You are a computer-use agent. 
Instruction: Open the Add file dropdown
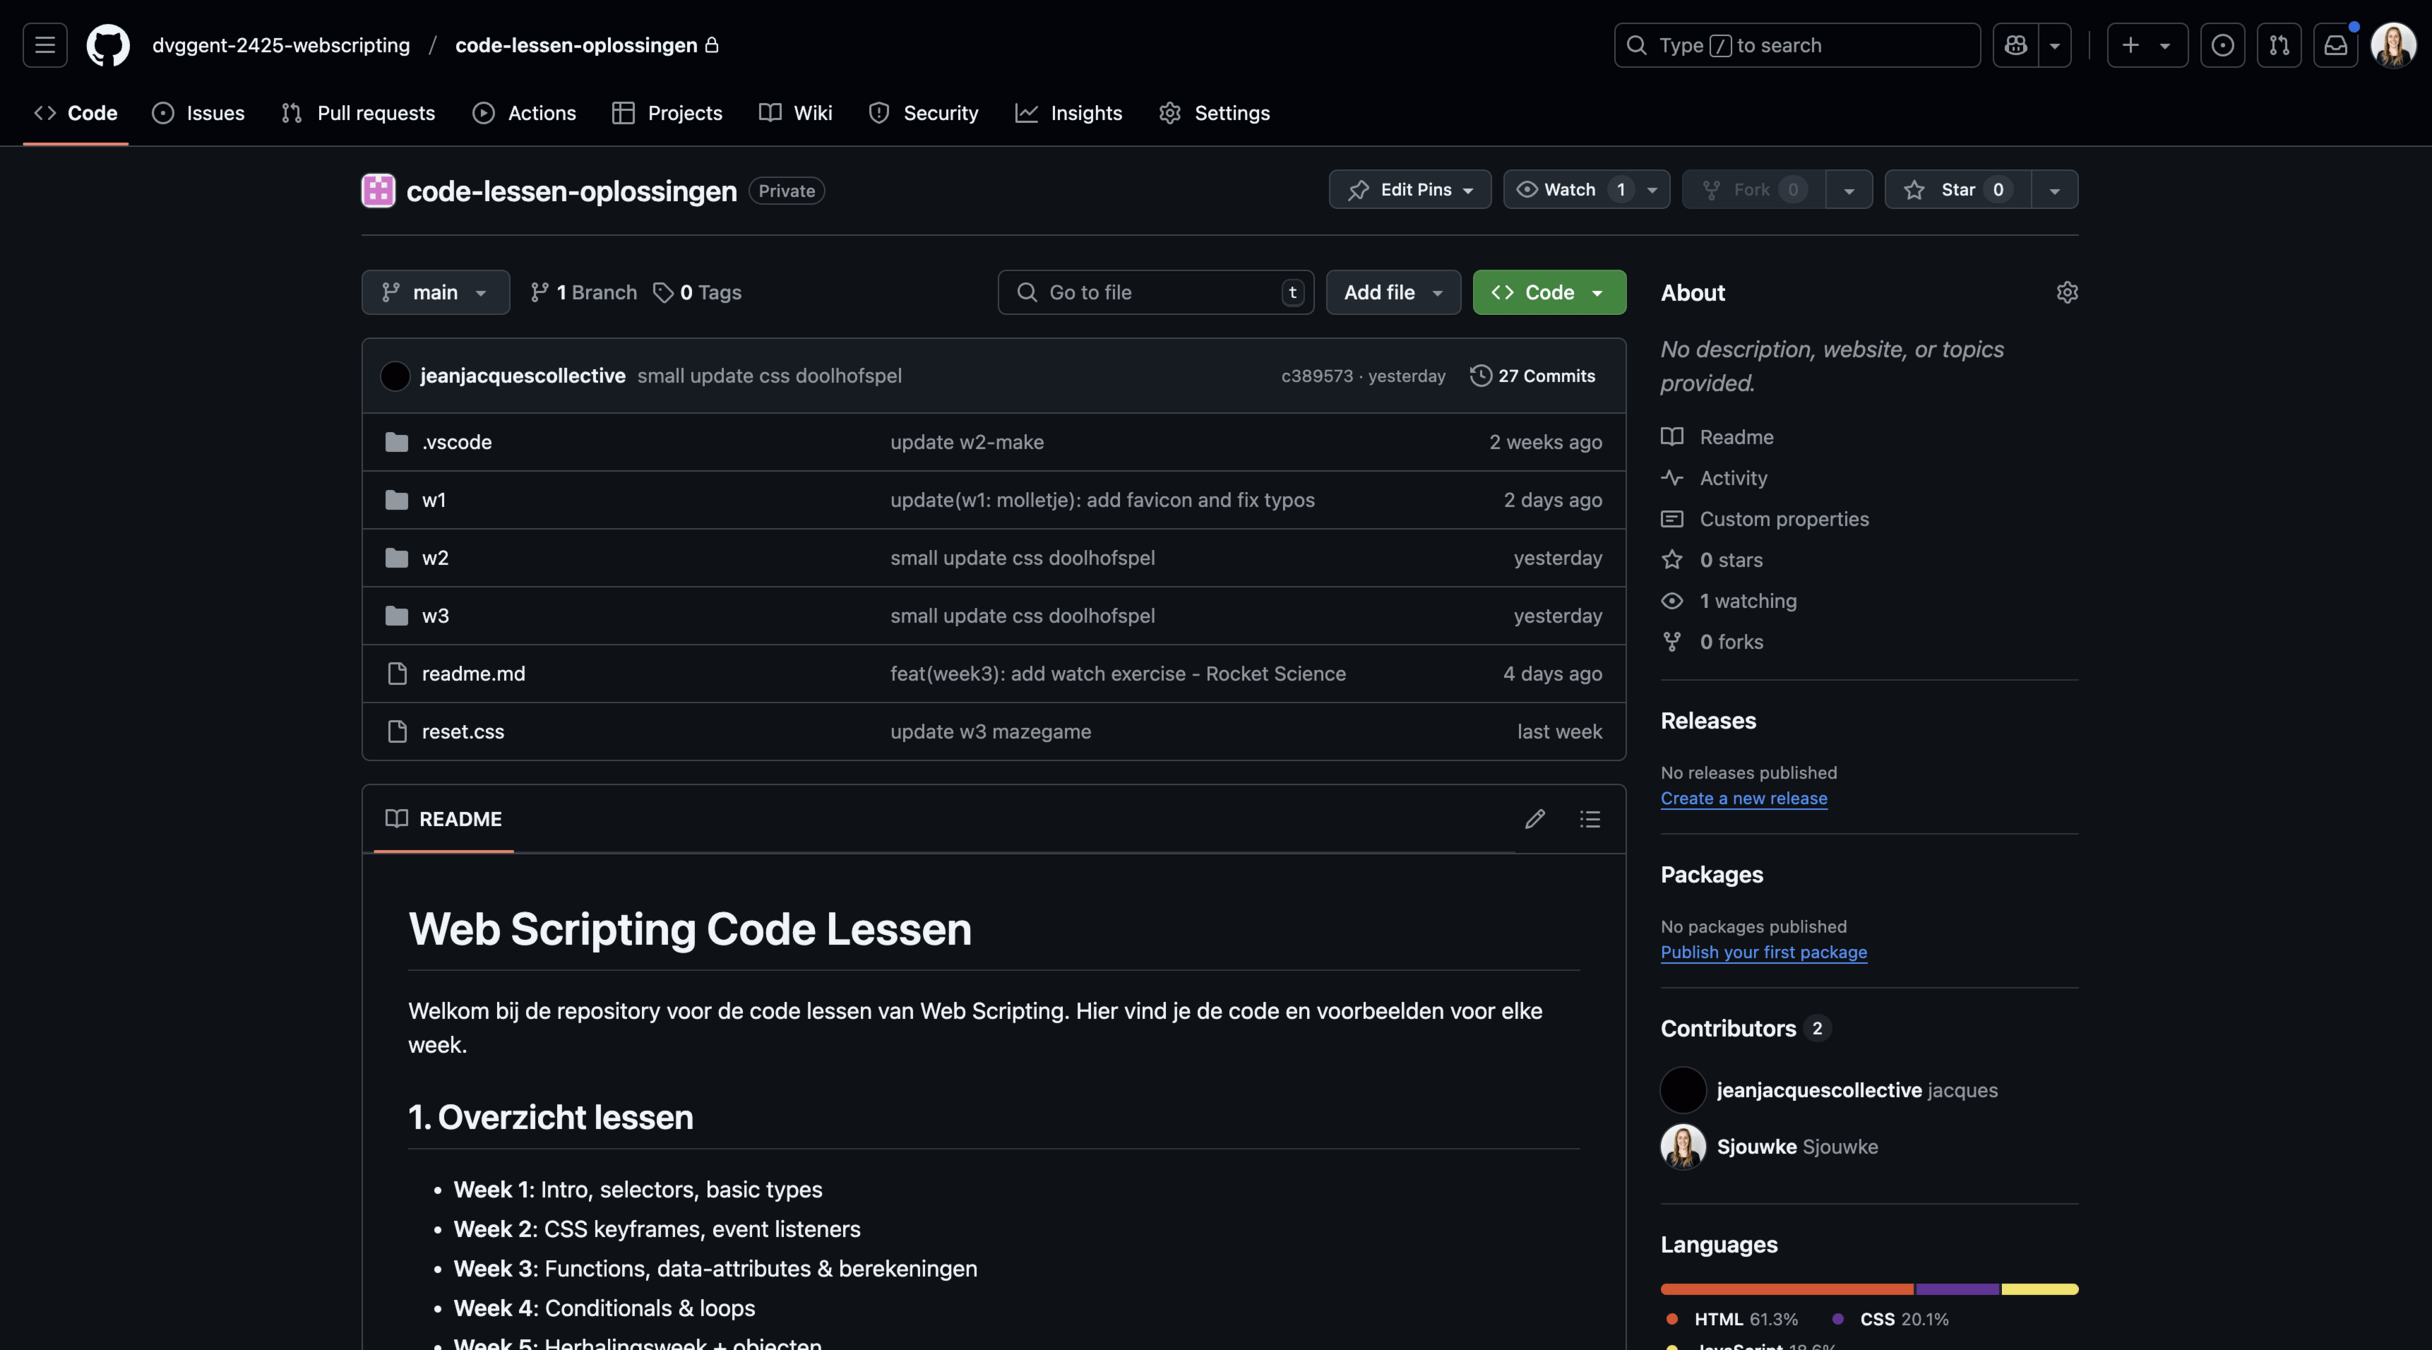click(x=1392, y=292)
